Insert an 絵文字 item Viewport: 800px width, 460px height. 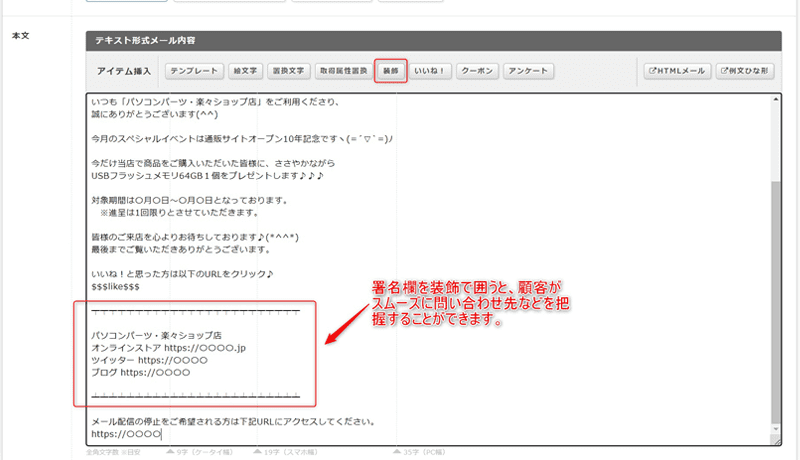point(245,71)
